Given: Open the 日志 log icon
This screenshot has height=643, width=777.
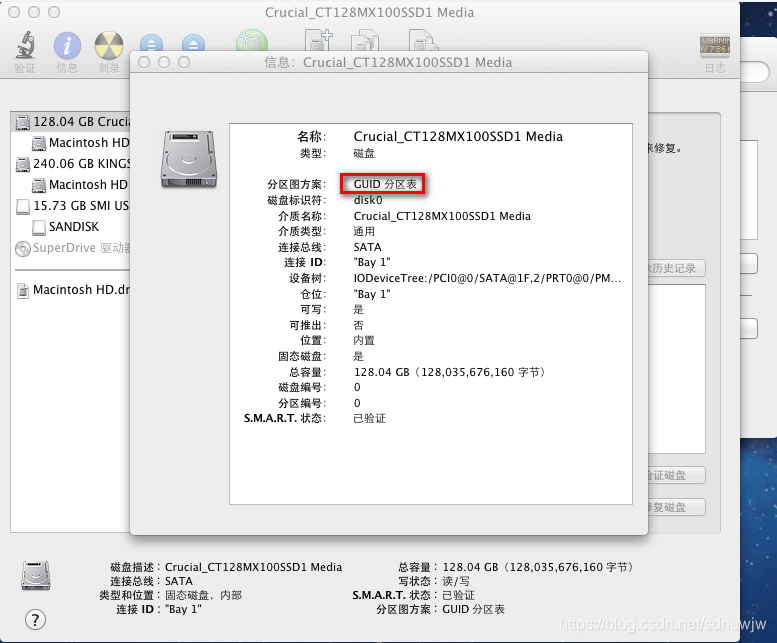Looking at the screenshot, I should coord(715,46).
